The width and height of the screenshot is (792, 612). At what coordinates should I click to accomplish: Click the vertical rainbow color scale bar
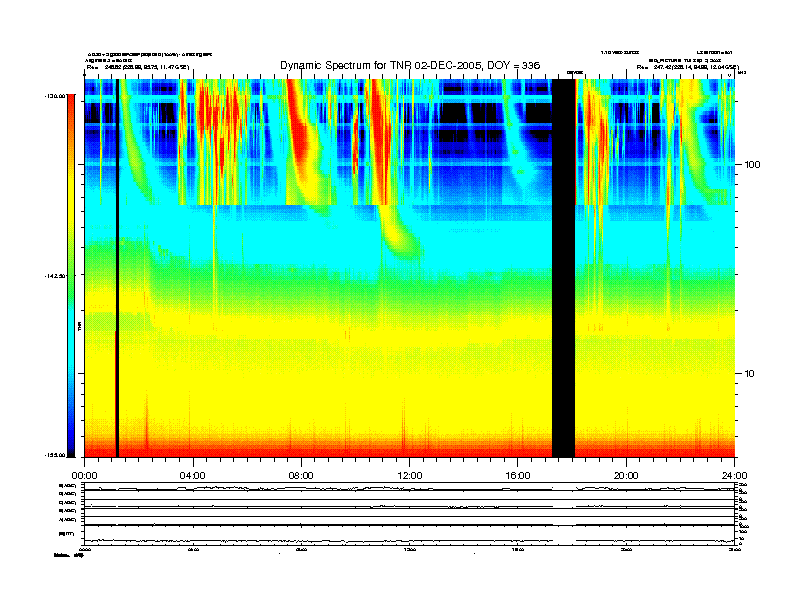tap(72, 276)
